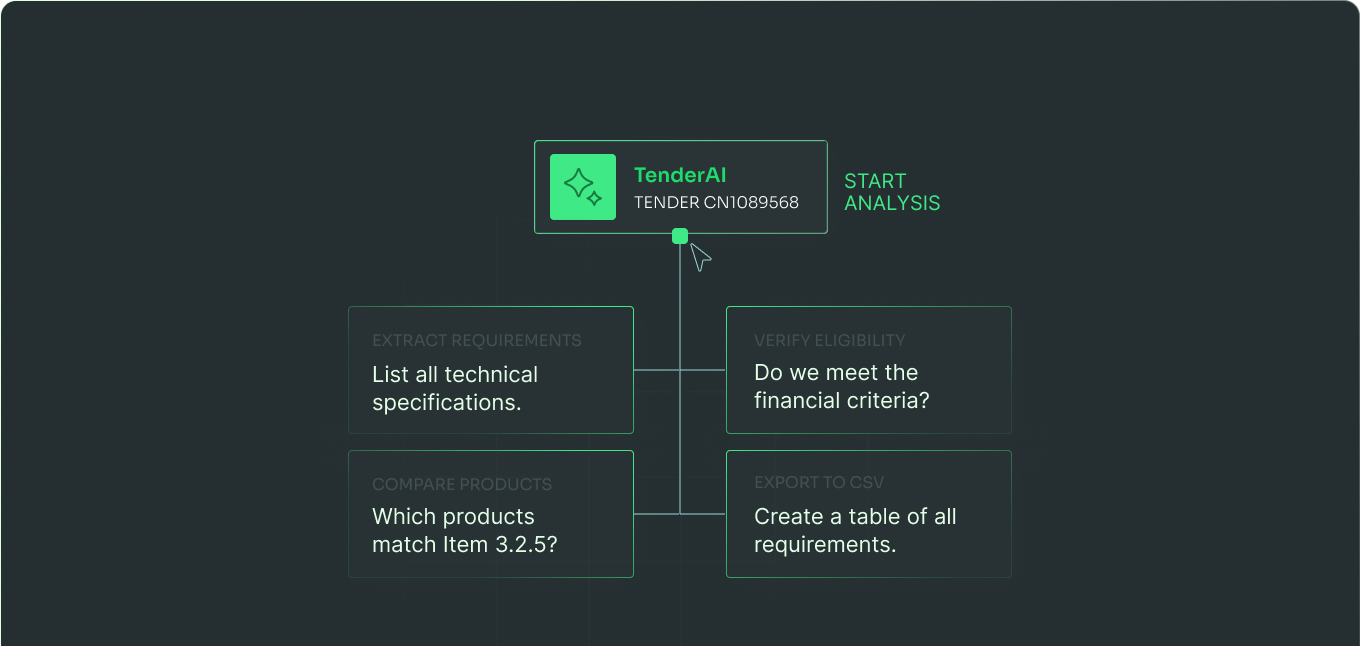1360x646 pixels.
Task: Click the small sparkle star in TenderAI logo
Action: pos(594,198)
